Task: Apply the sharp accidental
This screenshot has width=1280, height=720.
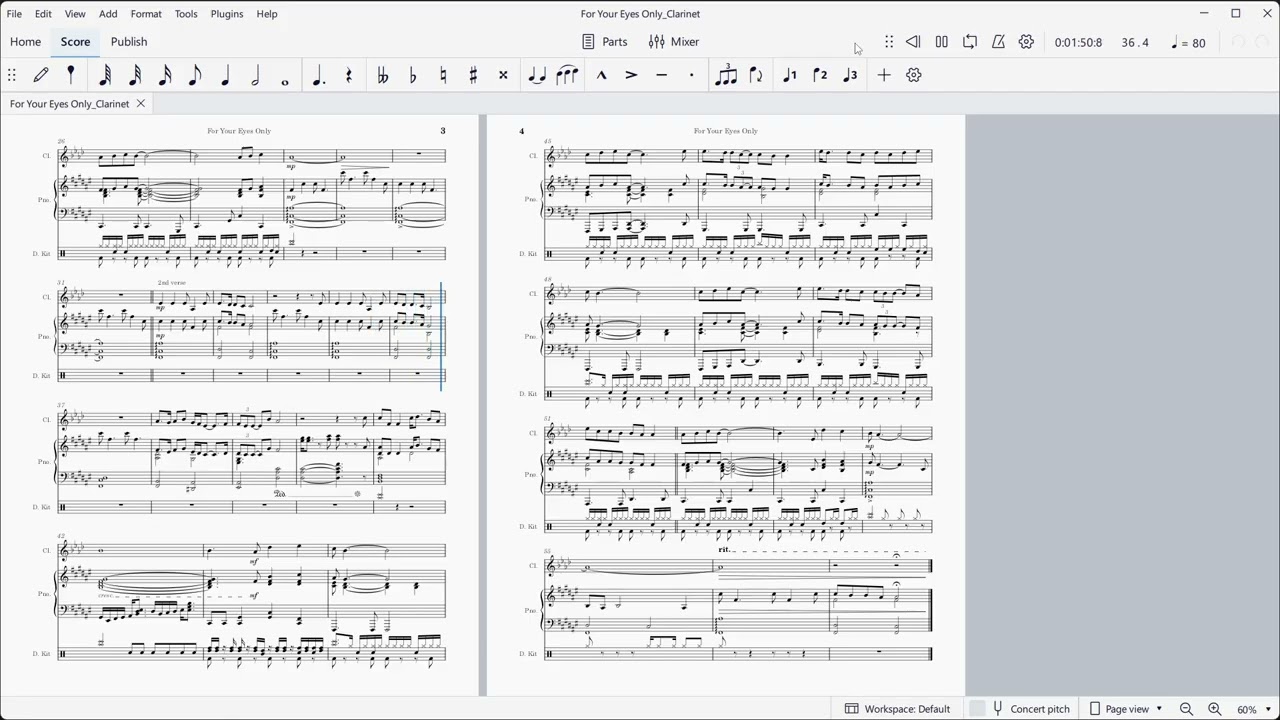Action: [473, 75]
